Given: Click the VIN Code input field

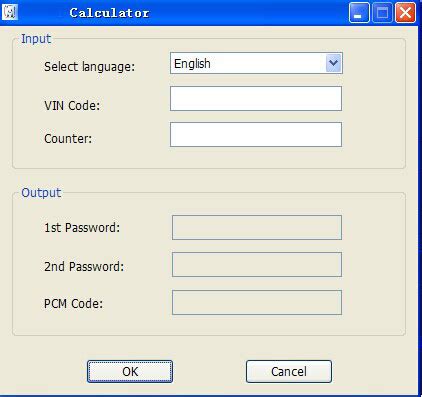Looking at the screenshot, I should (256, 99).
